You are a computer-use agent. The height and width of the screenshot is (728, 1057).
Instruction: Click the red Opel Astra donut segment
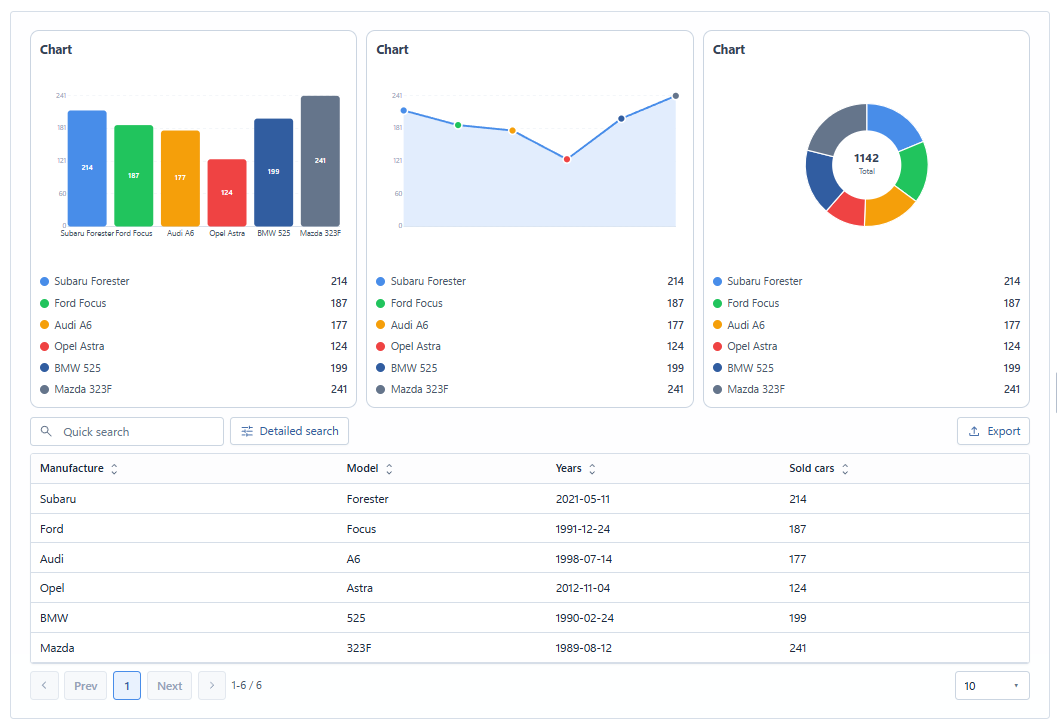849,208
